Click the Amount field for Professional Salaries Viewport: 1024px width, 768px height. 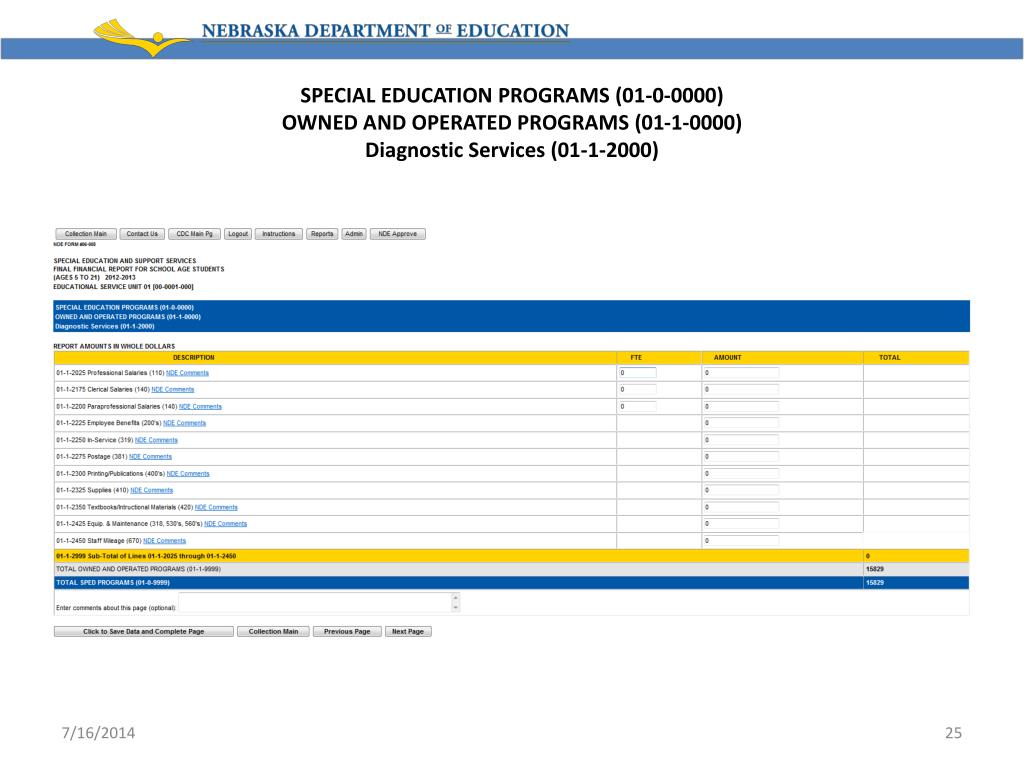pos(741,373)
